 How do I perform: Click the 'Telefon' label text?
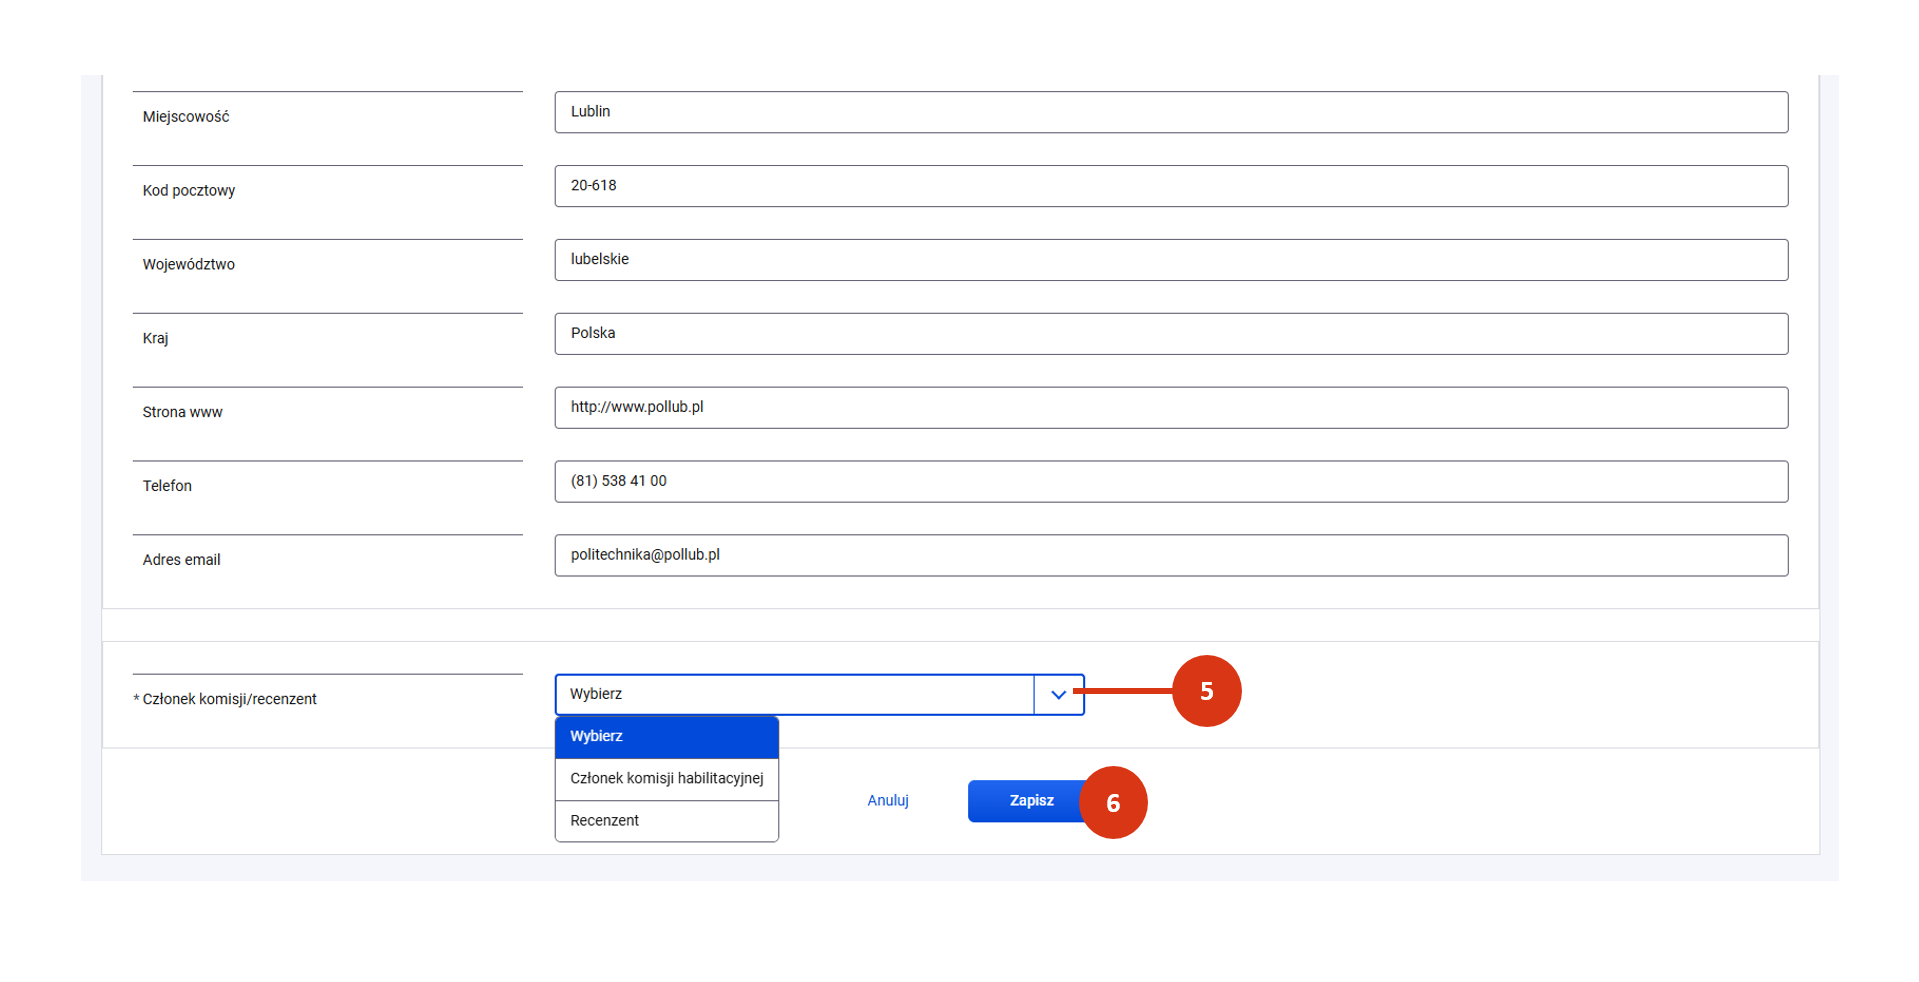[x=167, y=486]
